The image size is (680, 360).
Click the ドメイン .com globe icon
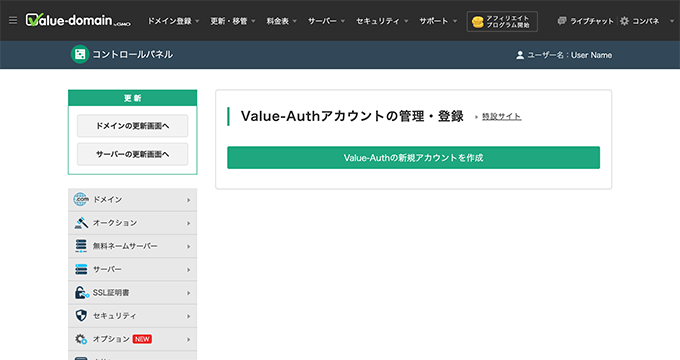(81, 200)
